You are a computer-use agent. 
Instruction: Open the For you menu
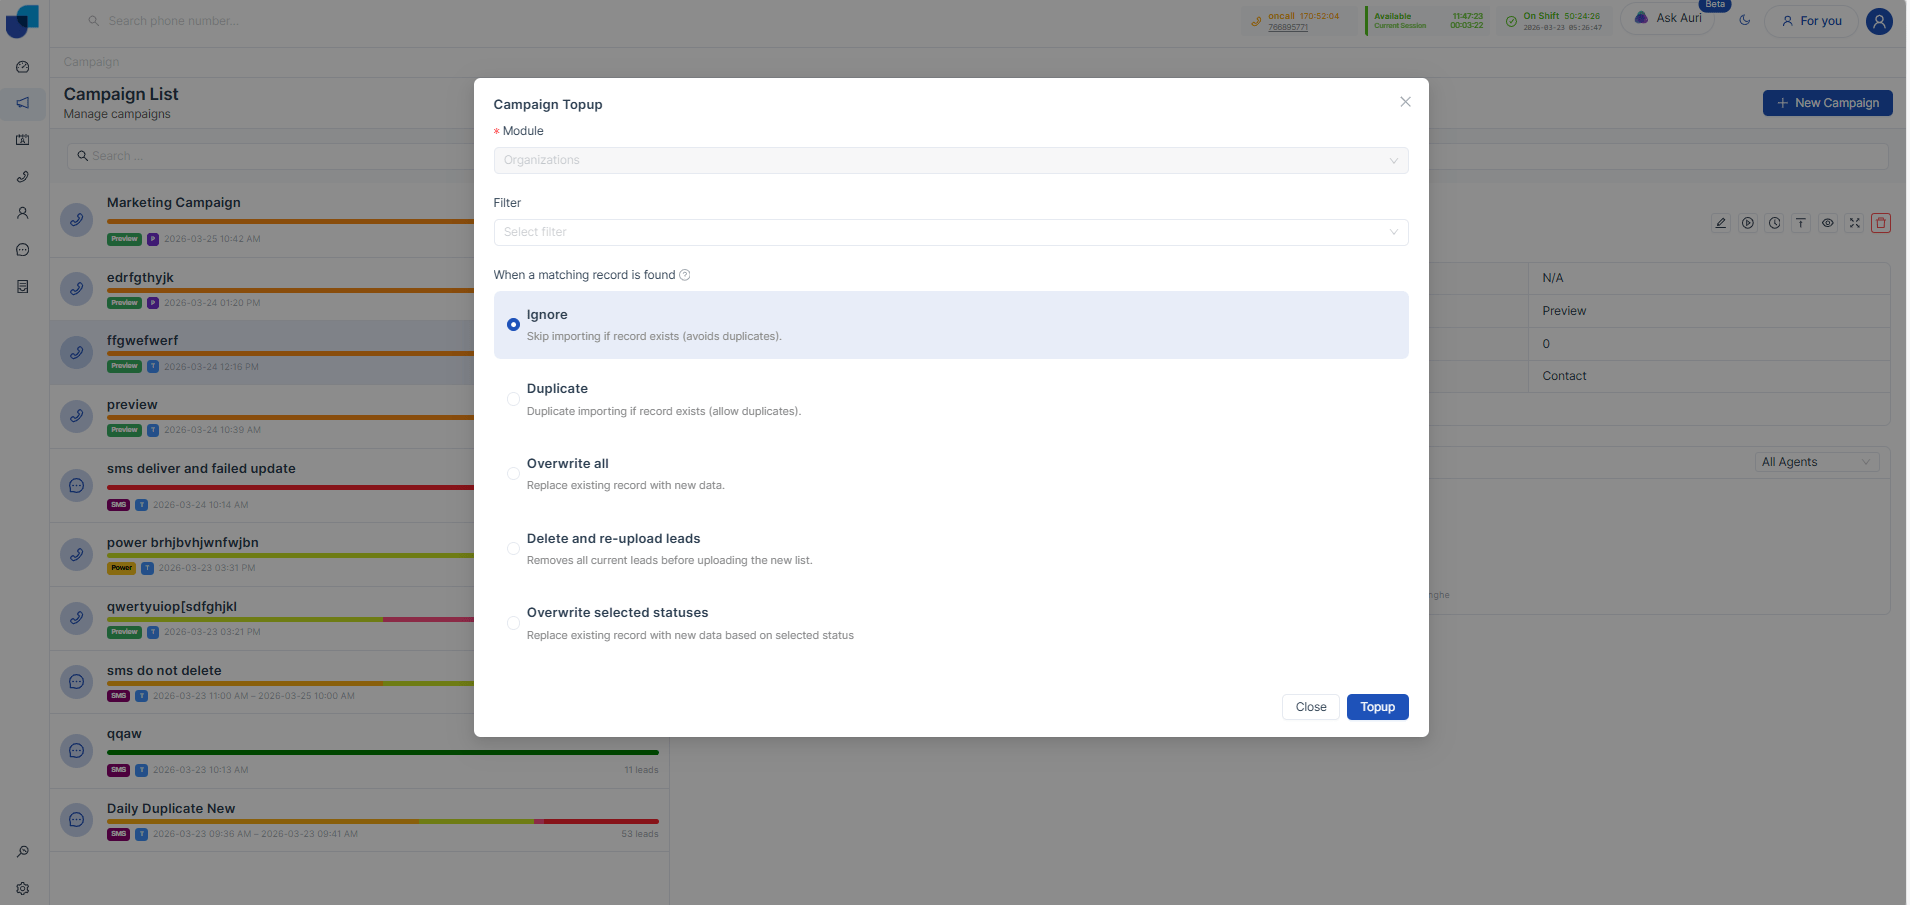[1811, 21]
